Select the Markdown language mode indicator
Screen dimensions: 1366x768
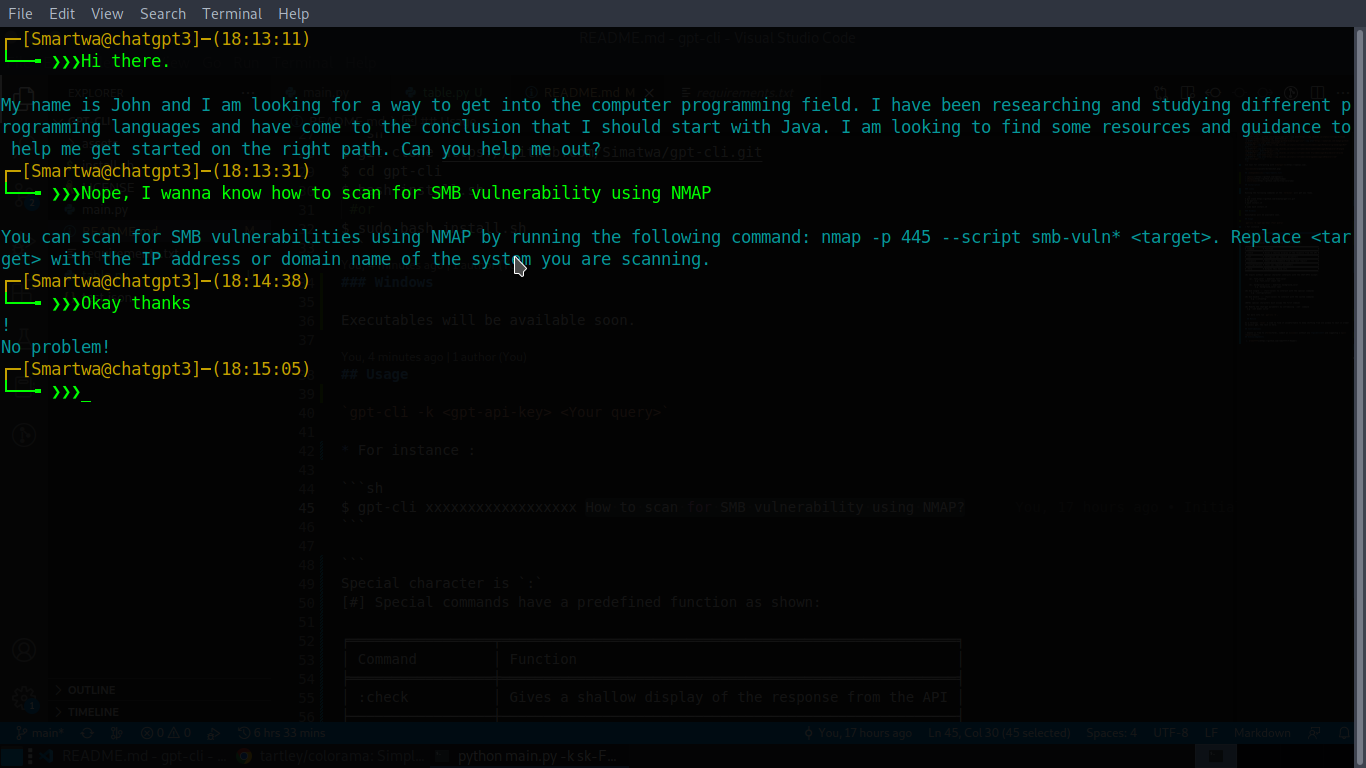pos(1262,732)
